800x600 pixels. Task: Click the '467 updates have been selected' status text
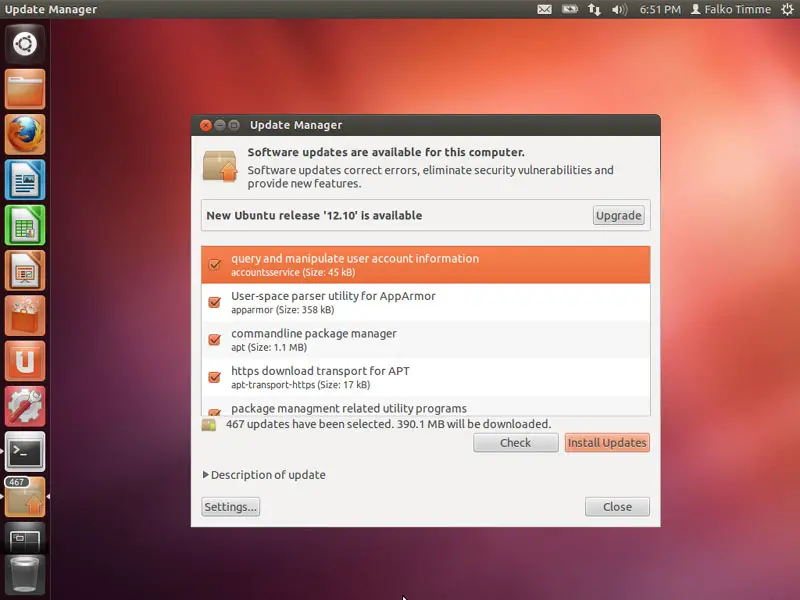(388, 424)
